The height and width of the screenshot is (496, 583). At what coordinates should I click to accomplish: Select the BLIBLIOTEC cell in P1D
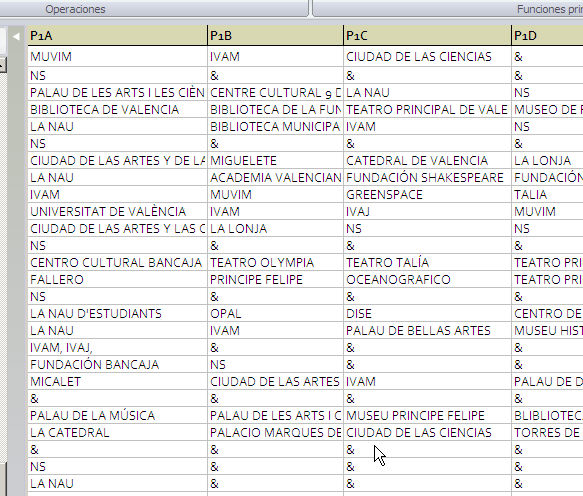coord(547,416)
